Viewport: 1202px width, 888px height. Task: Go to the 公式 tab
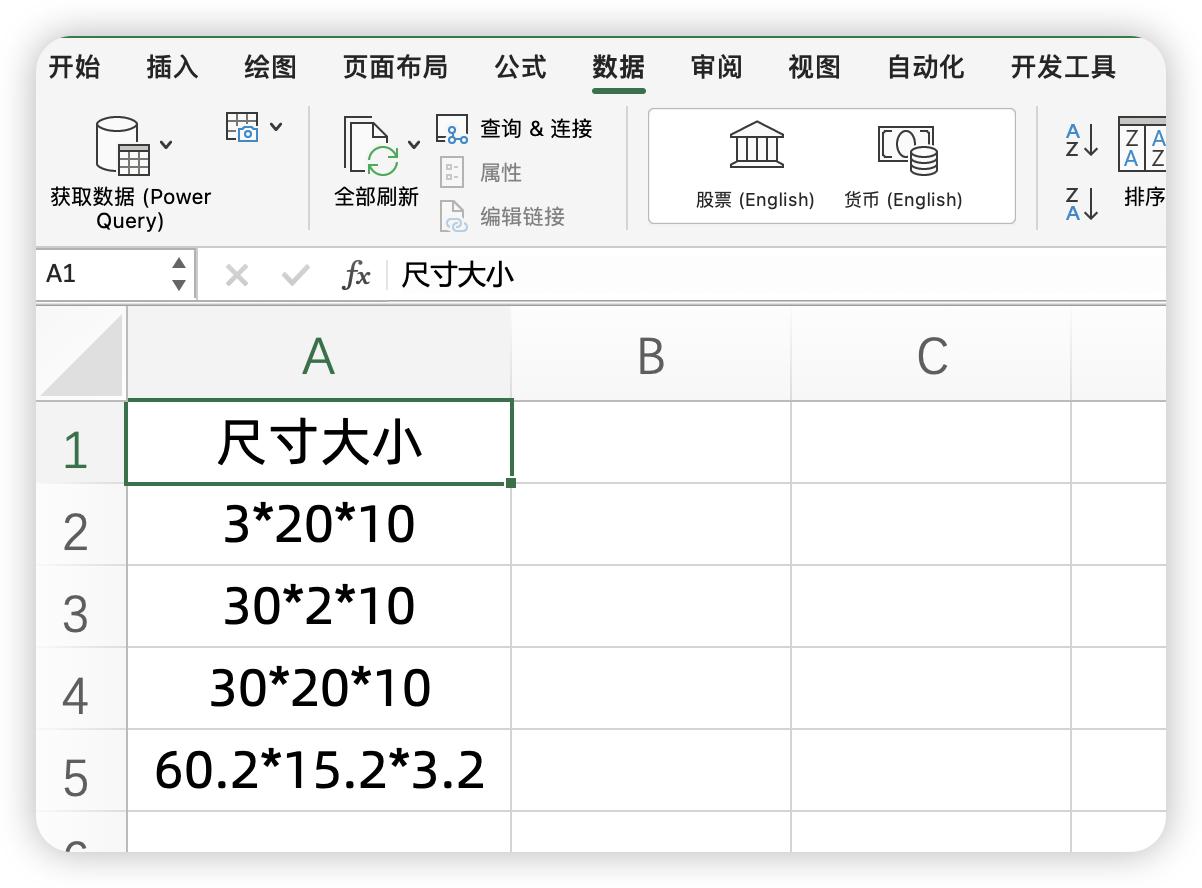pyautogui.click(x=520, y=67)
